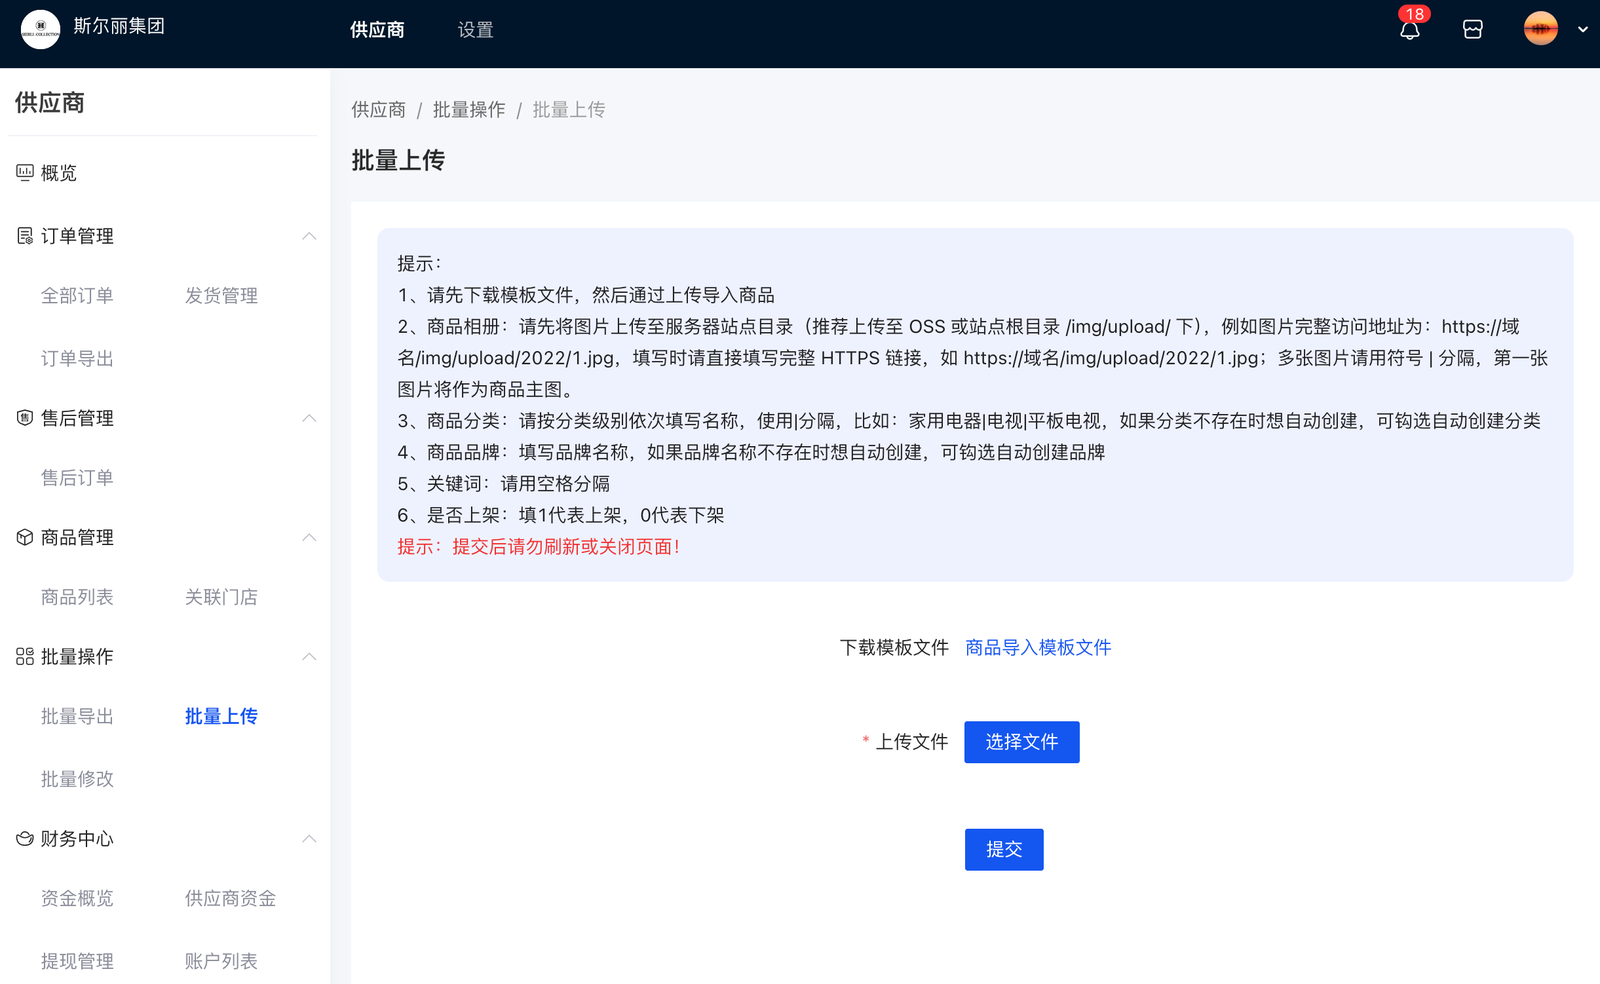Collapse the 财务中心 section chevron
This screenshot has width=1600, height=984.
[x=309, y=839]
